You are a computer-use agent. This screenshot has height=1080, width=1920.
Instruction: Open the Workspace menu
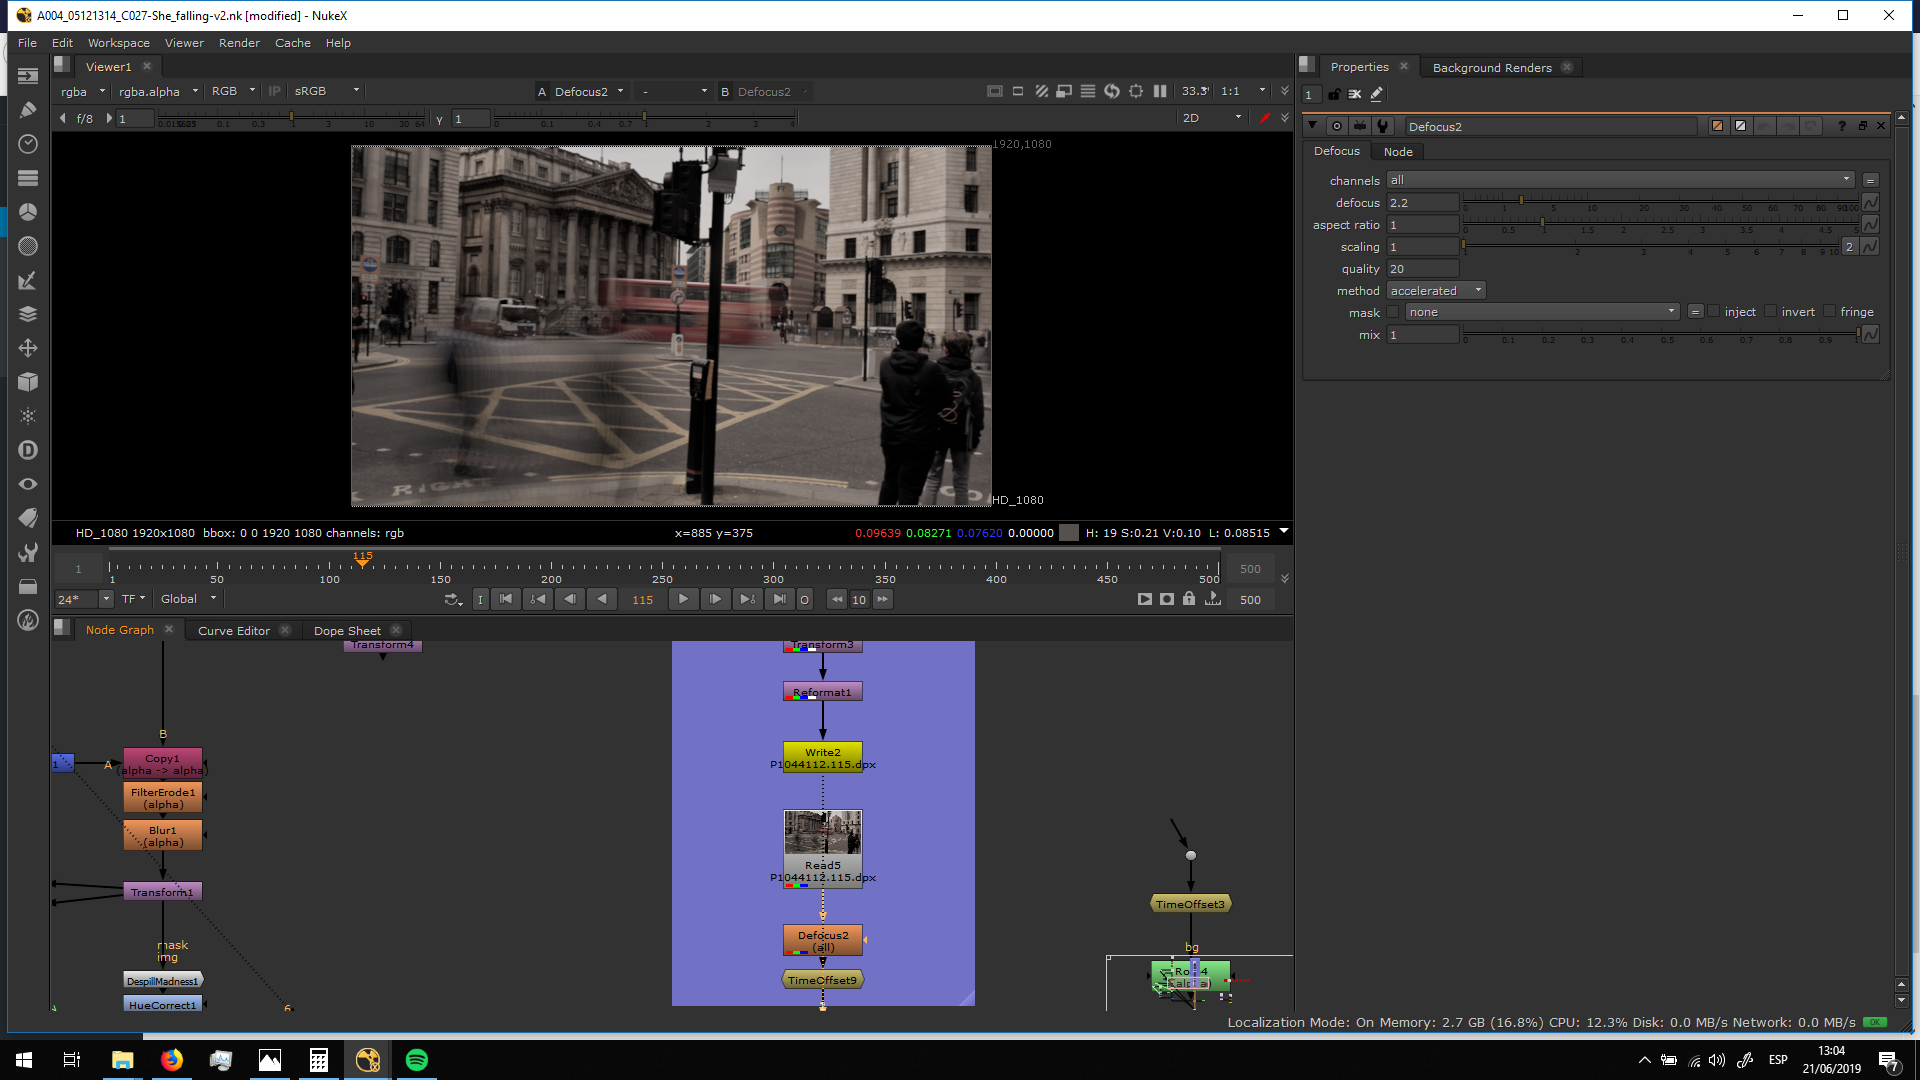tap(118, 43)
